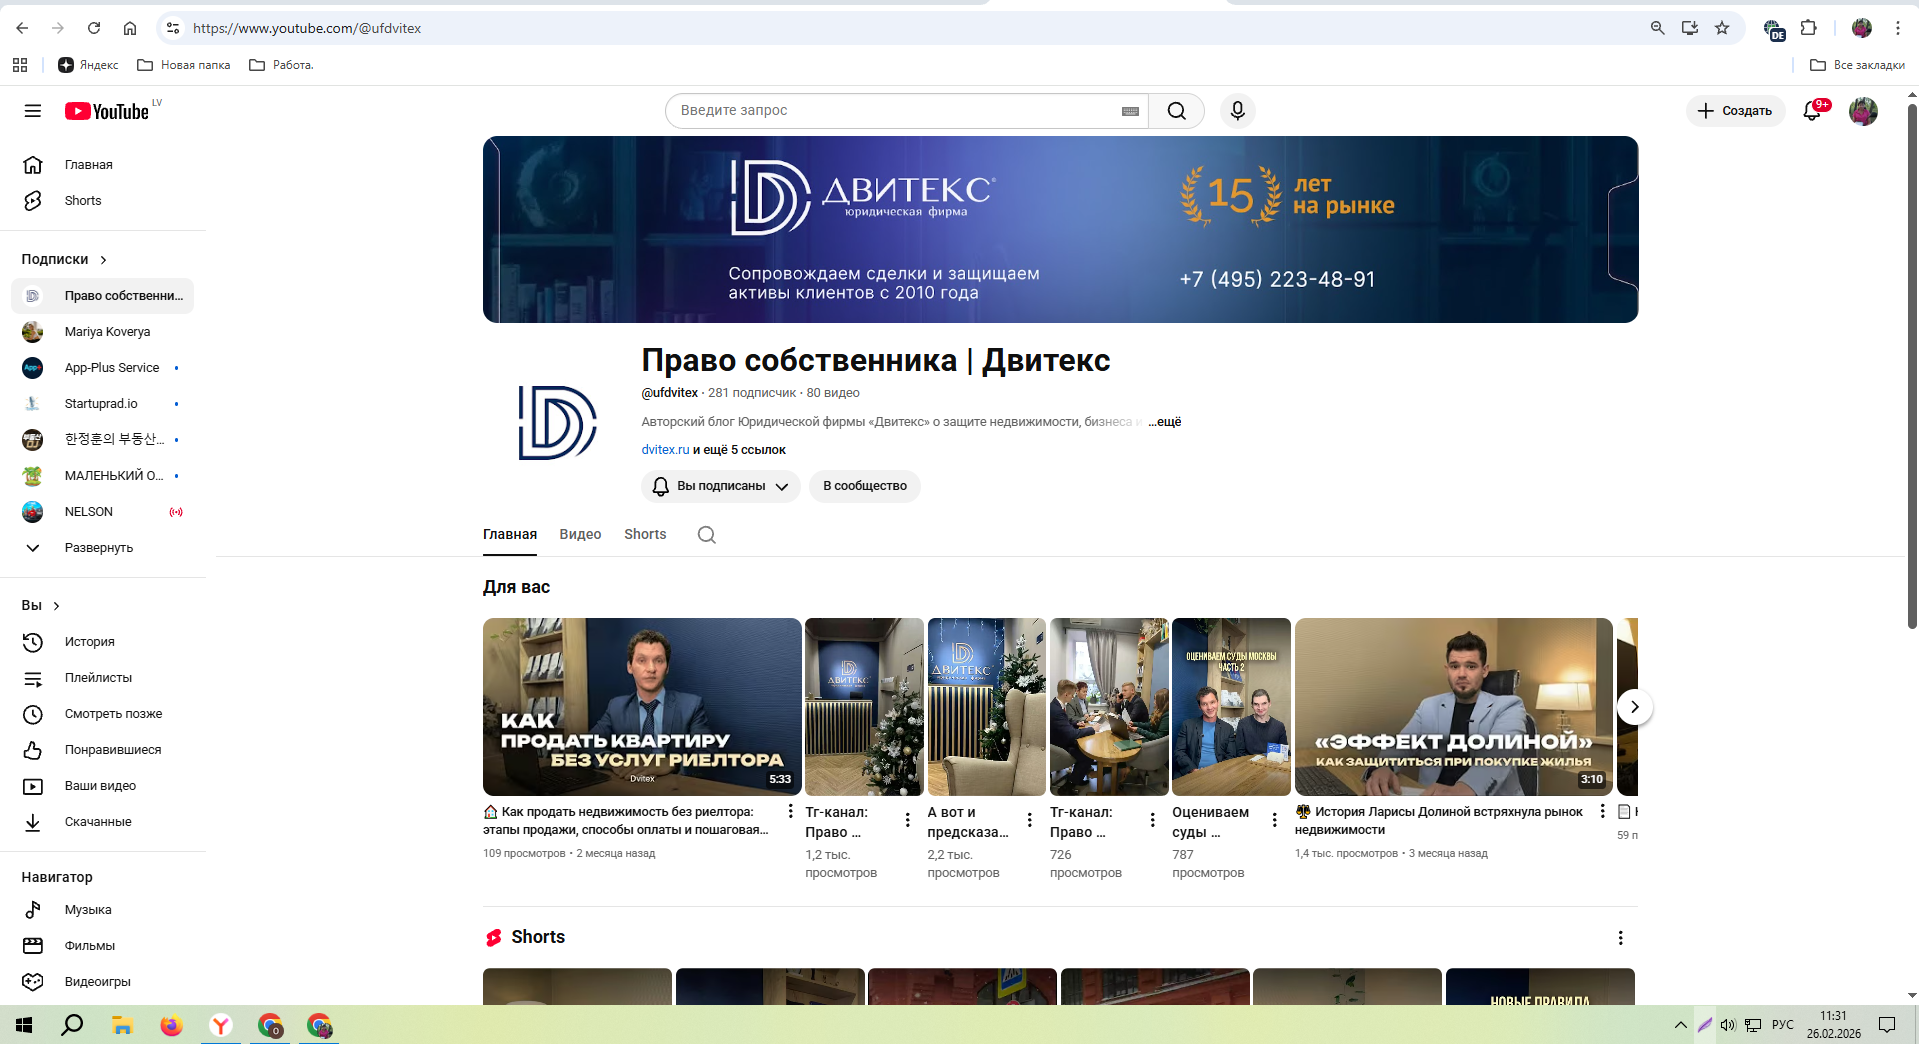
Task: Search within channel using the magnifier icon
Action: 706,535
